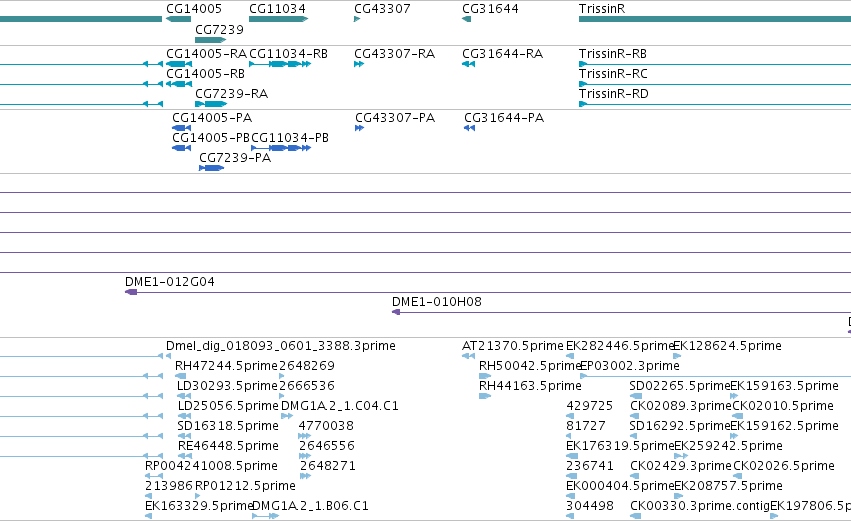Image resolution: width=851 pixels, height=521 pixels.
Task: Select the CG43307-RA transcript label
Action: click(395, 54)
